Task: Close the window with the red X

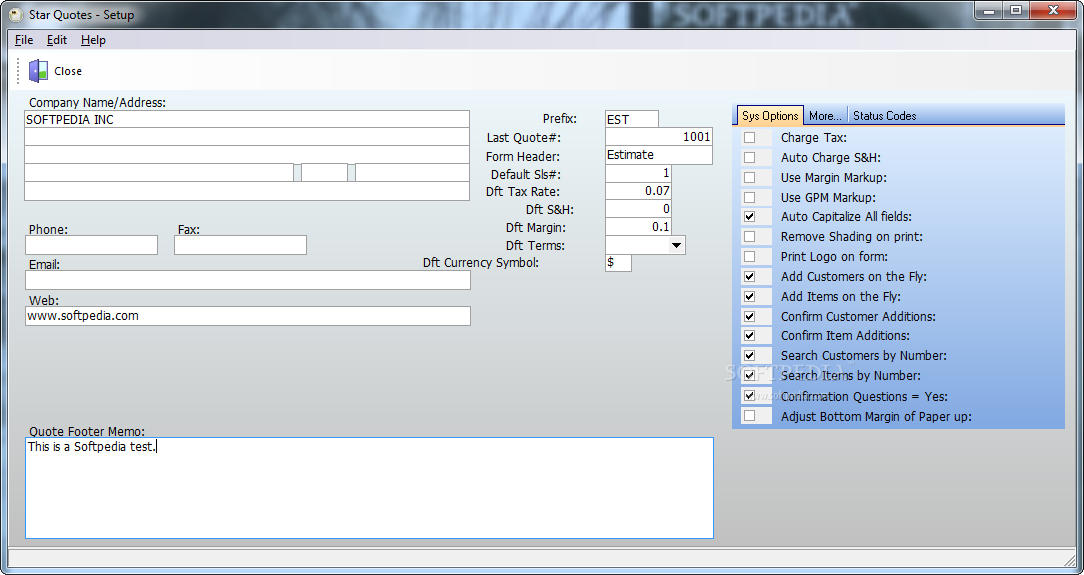Action: [1054, 10]
